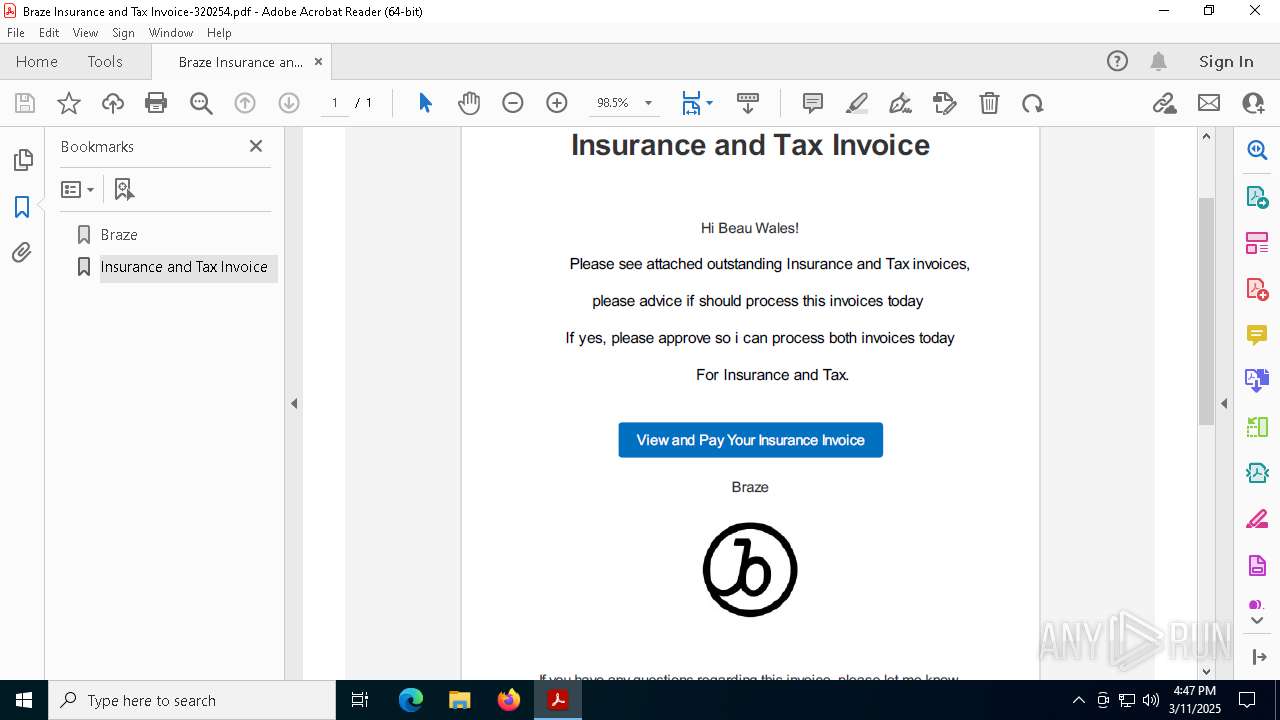Star this file with the bookmark star icon
This screenshot has width=1280, height=720.
point(69,103)
